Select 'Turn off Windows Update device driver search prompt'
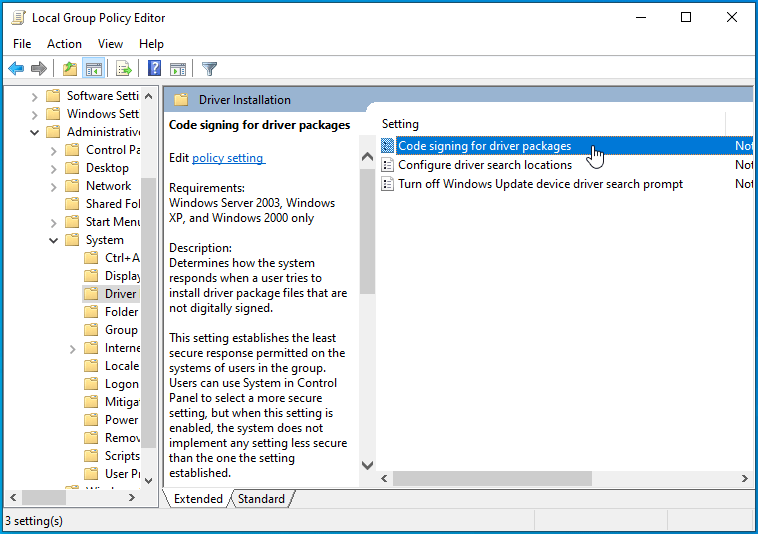758x534 pixels. coord(540,184)
